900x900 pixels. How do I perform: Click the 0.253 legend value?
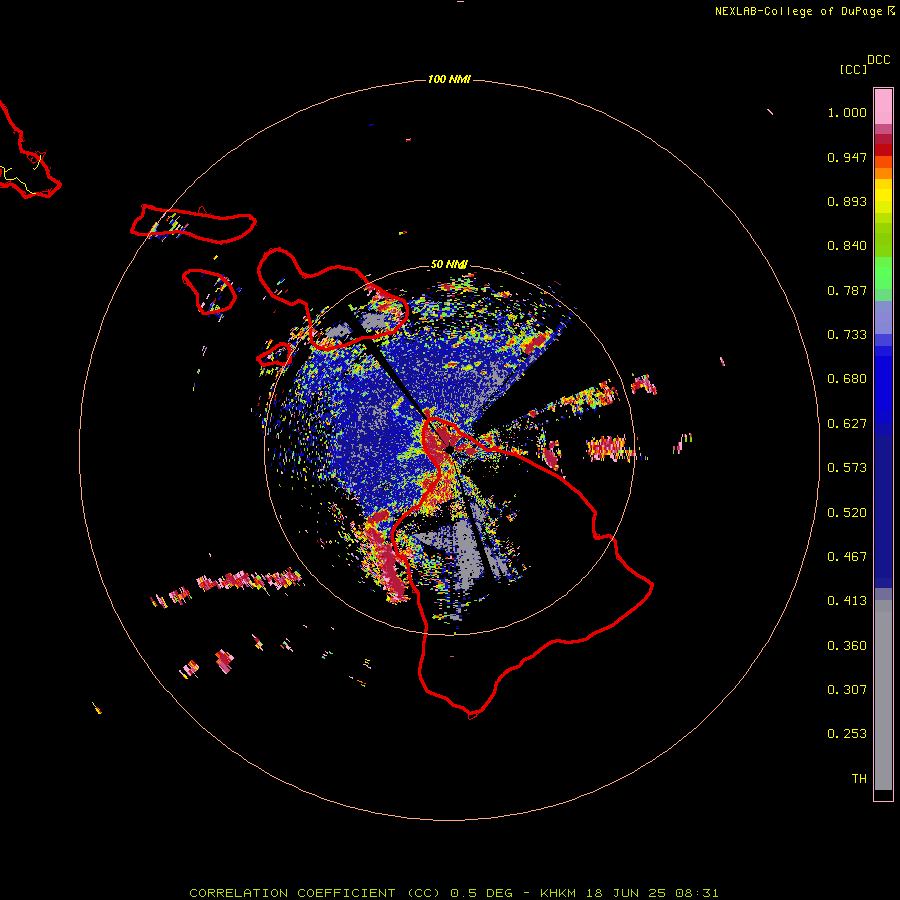tap(847, 734)
